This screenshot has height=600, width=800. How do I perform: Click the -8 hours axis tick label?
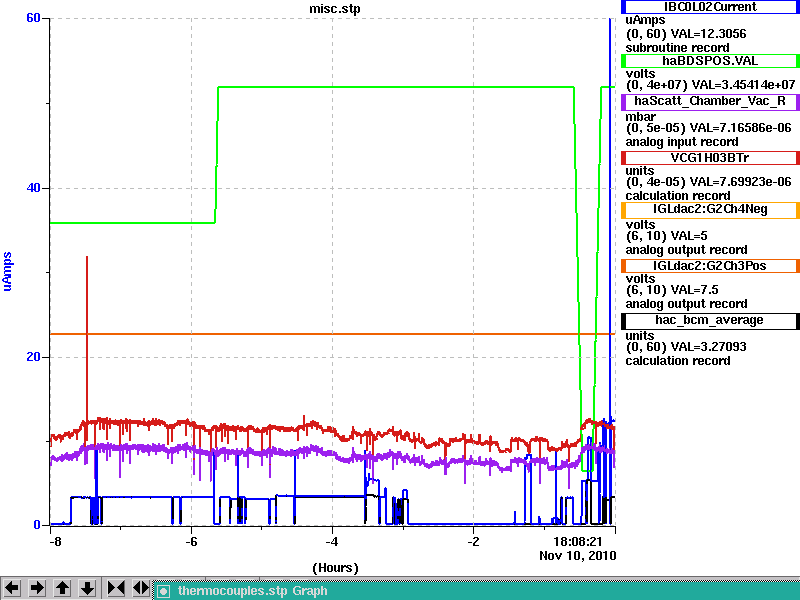[55, 542]
